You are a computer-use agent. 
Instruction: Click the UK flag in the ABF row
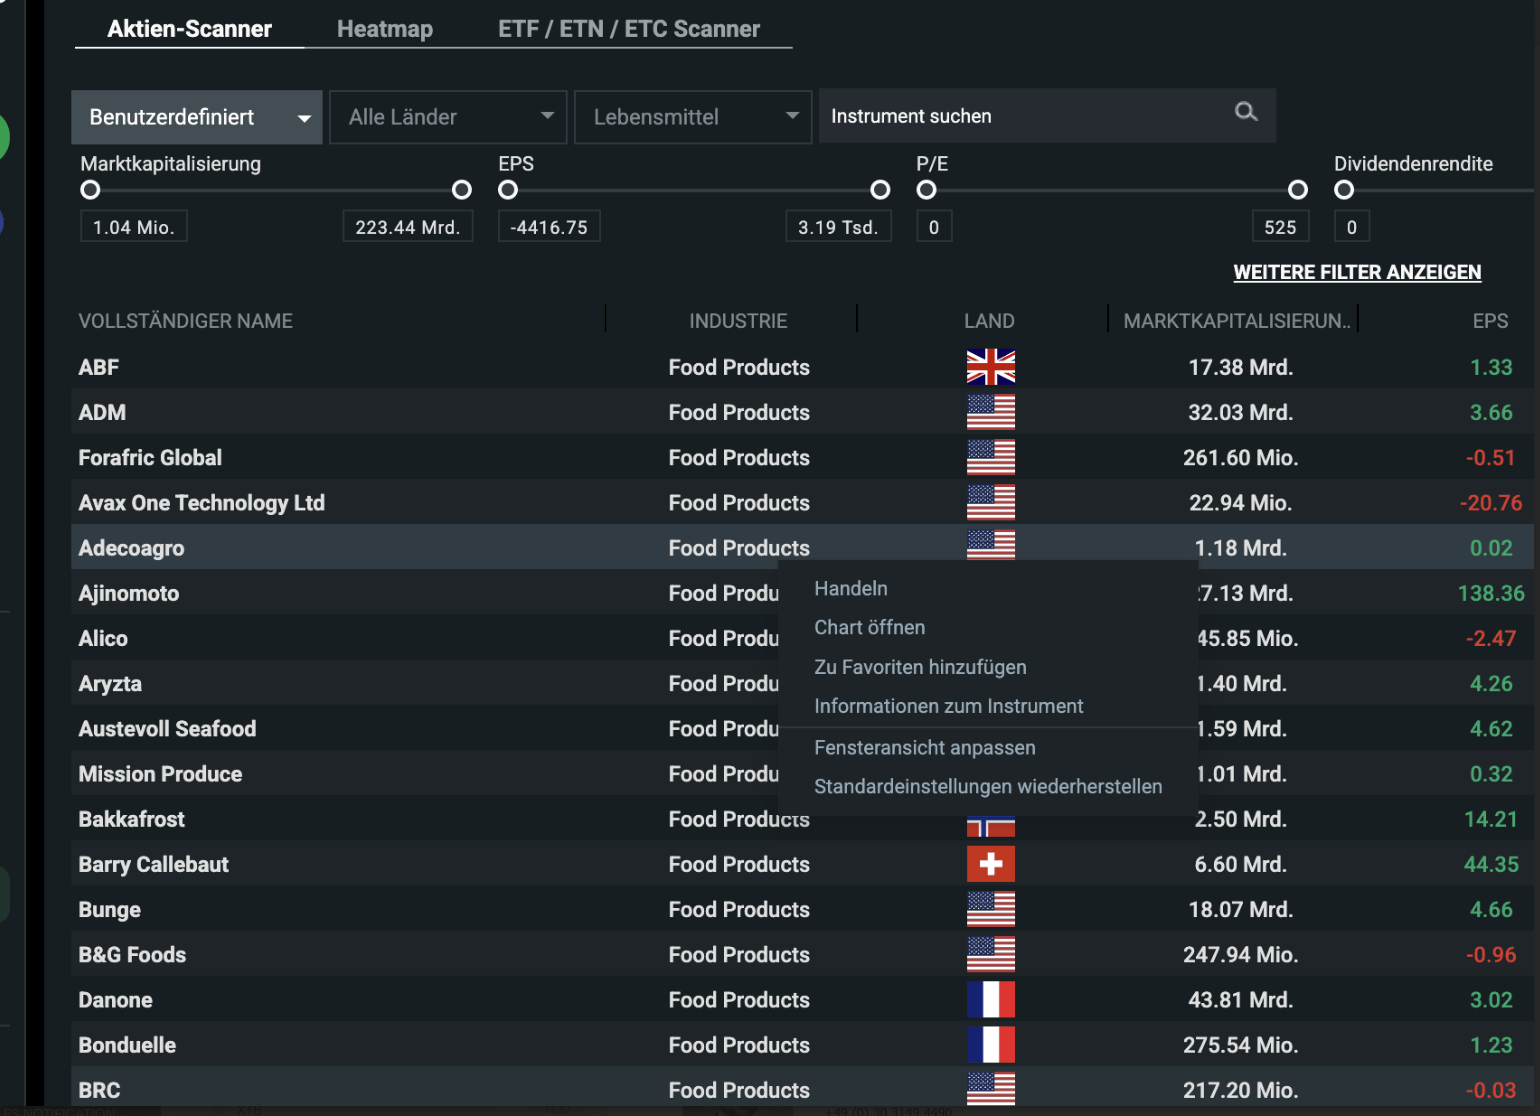click(991, 367)
